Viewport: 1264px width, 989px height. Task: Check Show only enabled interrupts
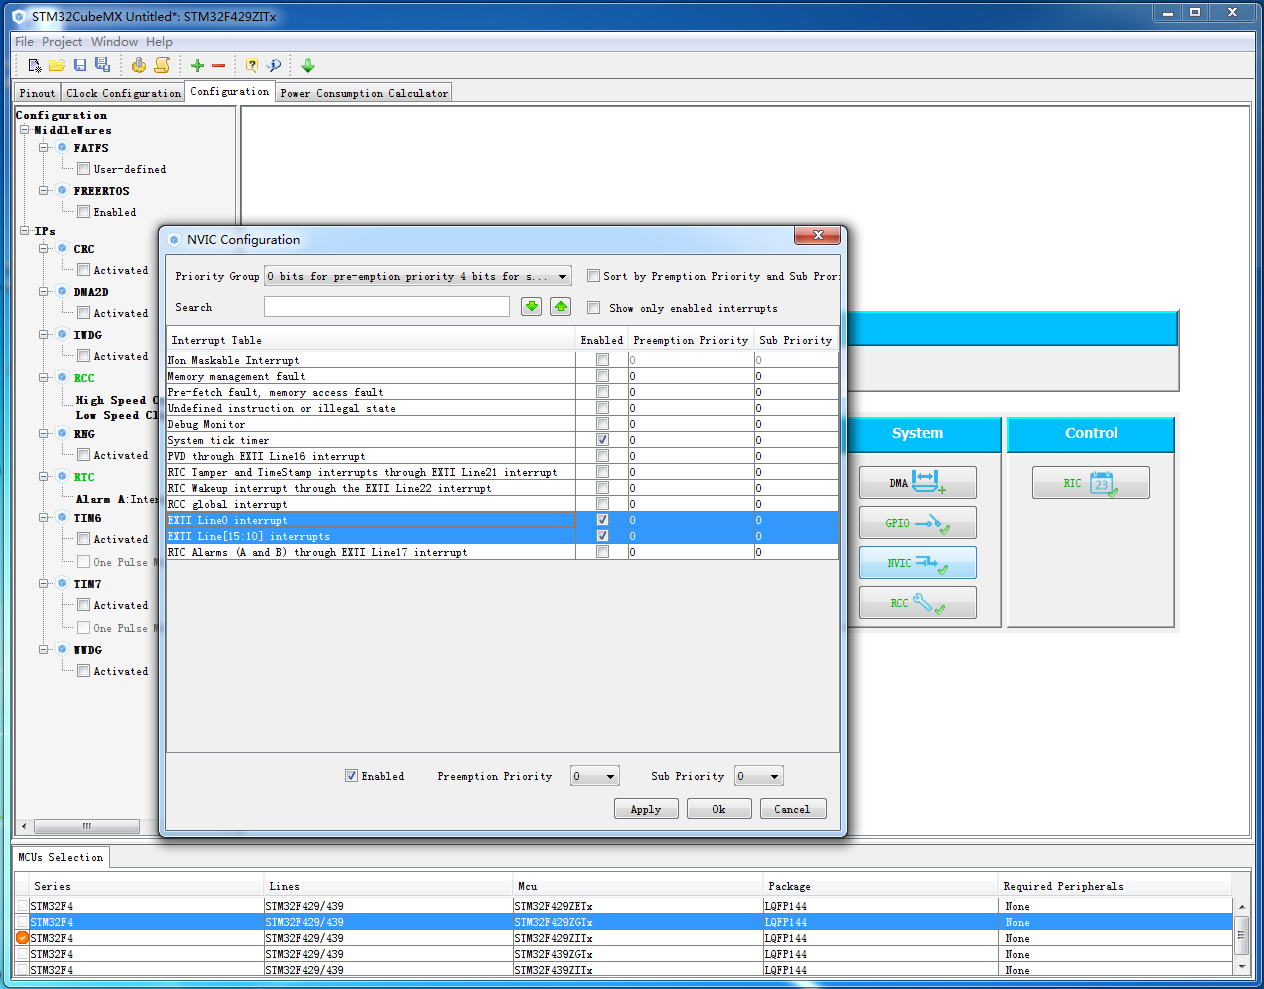point(594,308)
